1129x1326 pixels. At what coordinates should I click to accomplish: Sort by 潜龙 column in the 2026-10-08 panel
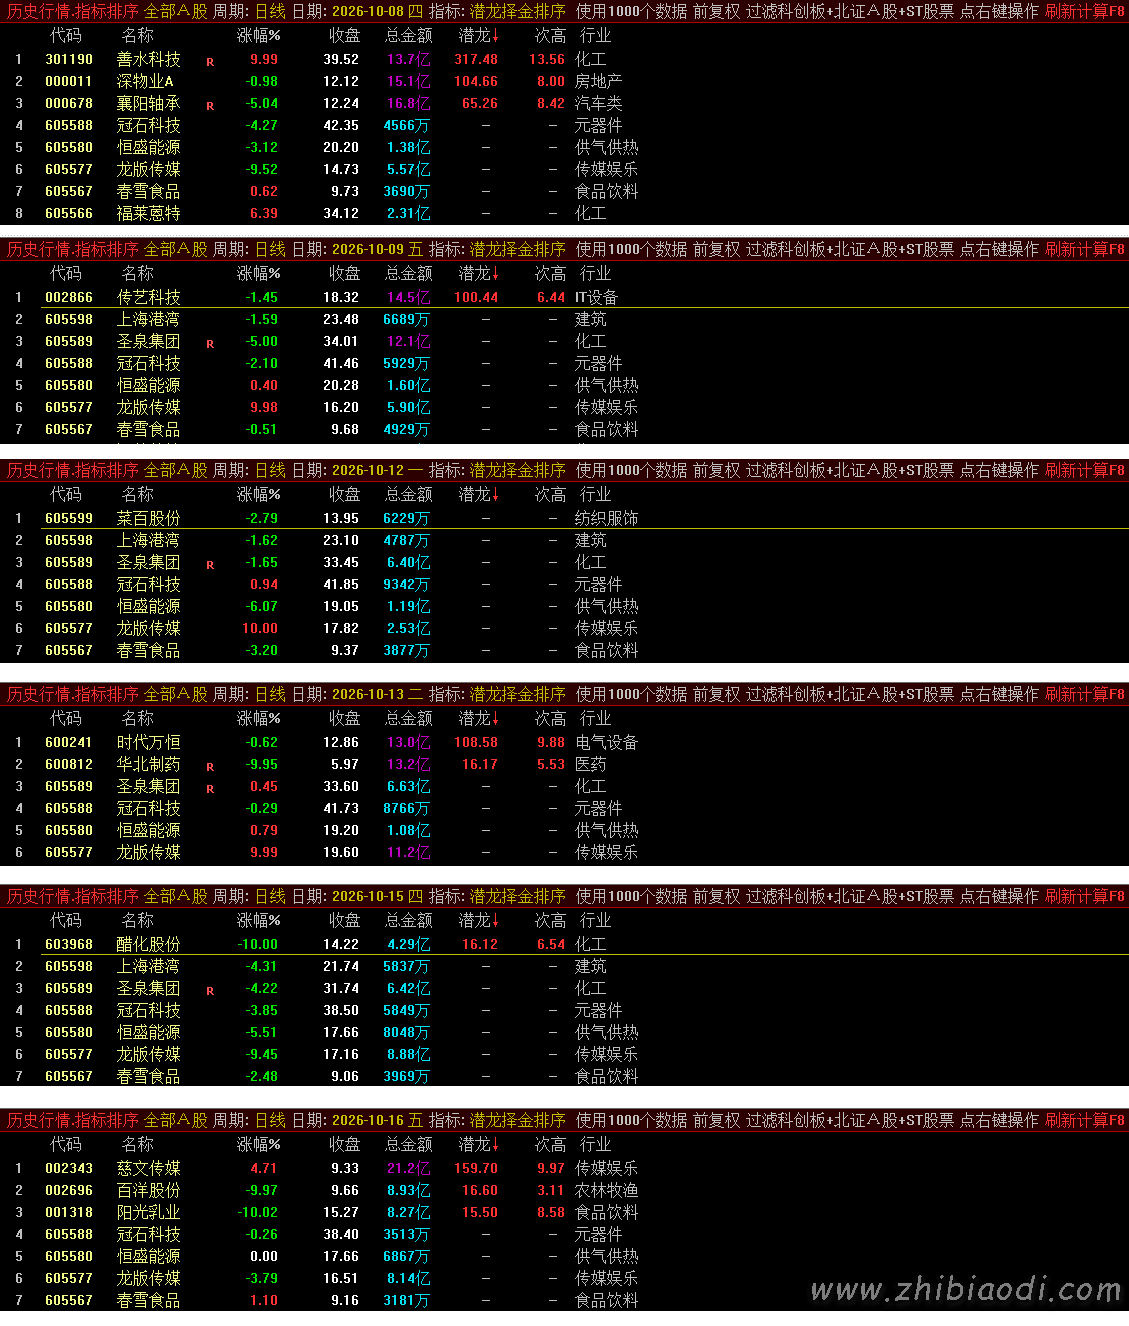coord(478,35)
